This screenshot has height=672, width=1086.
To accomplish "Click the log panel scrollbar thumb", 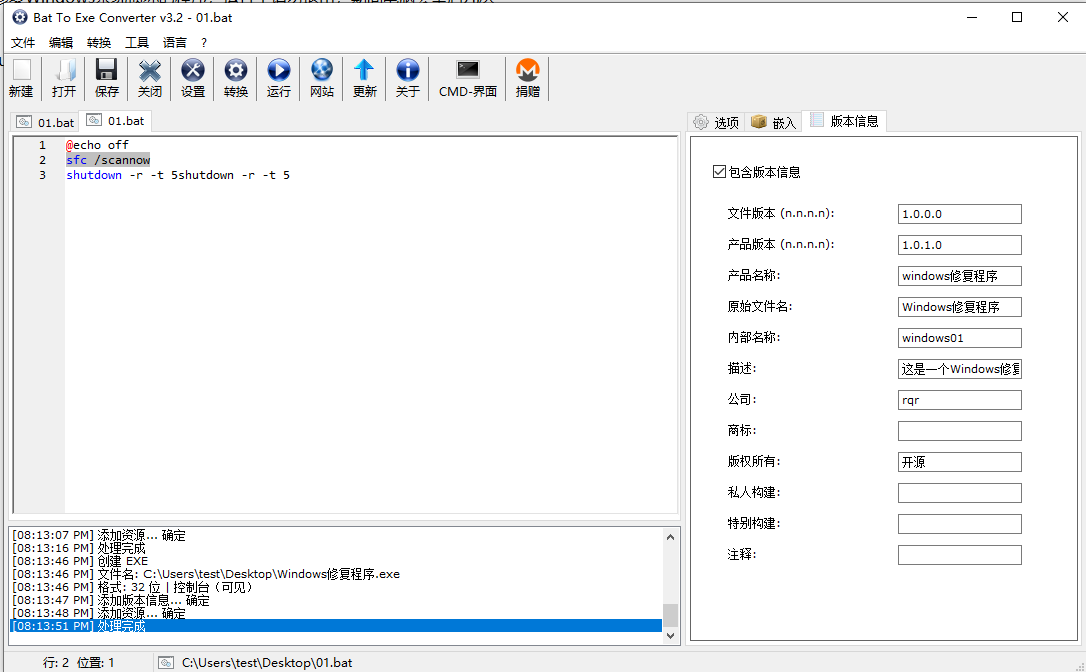I will pyautogui.click(x=670, y=615).
